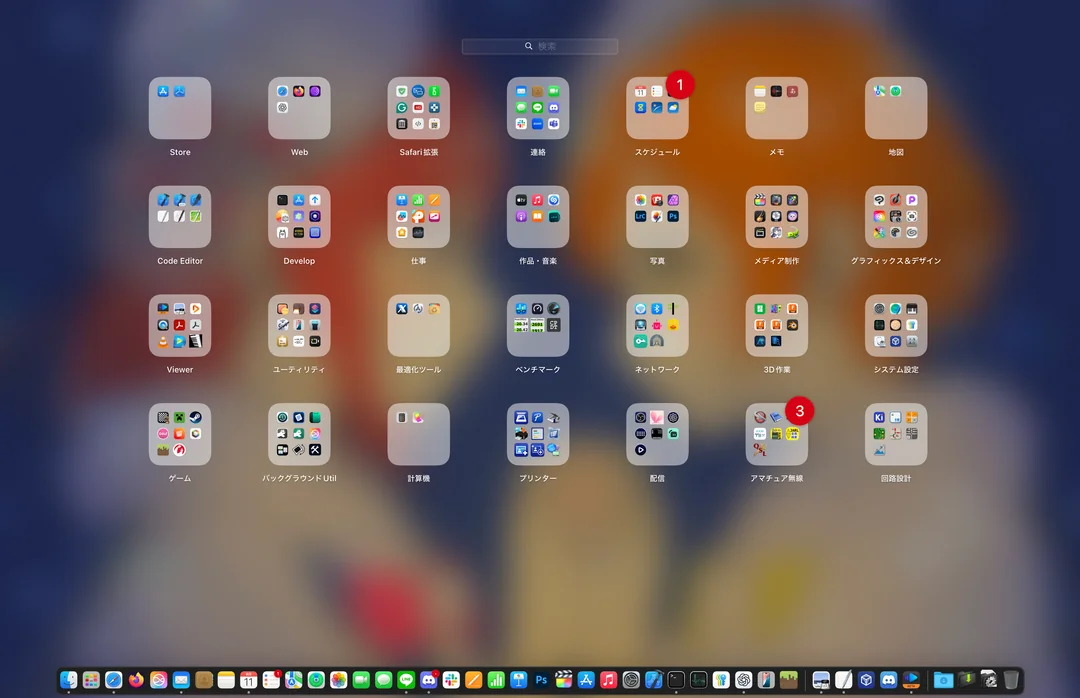Open the 計算機 folder

pos(419,434)
